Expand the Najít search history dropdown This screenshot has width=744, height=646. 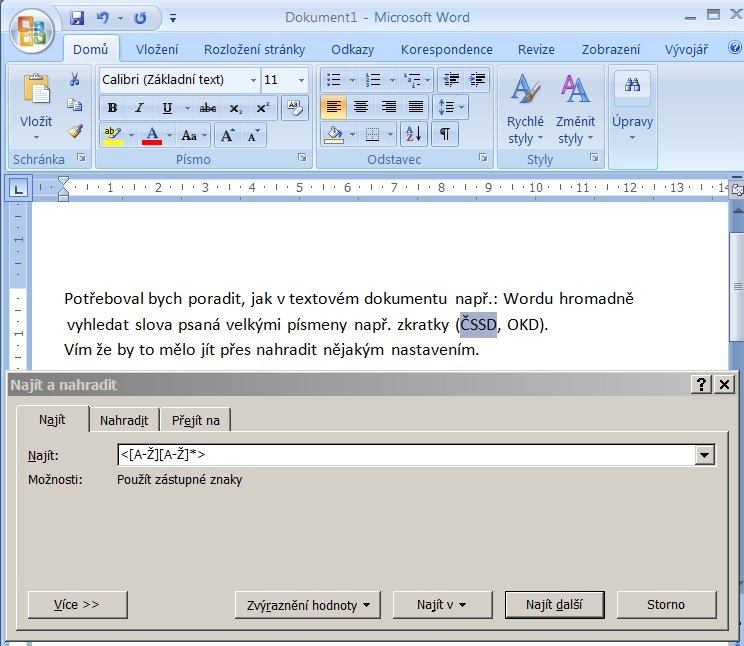pyautogui.click(x=705, y=455)
